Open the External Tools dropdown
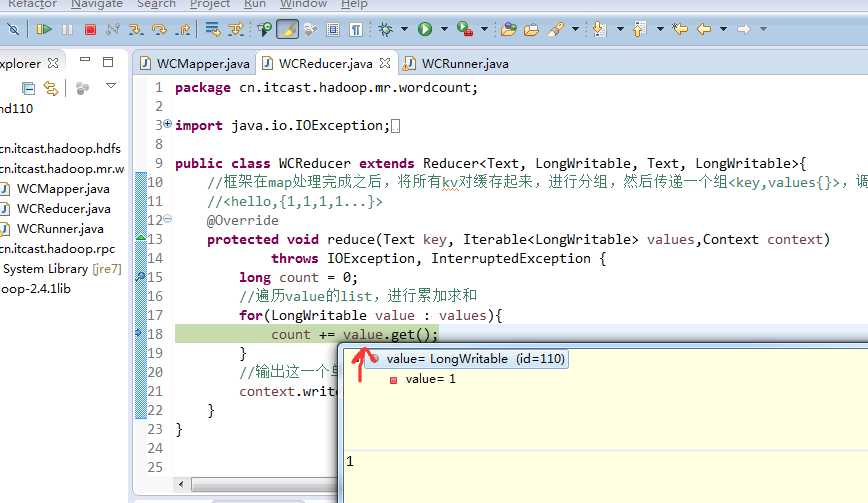The width and height of the screenshot is (868, 503). point(484,29)
